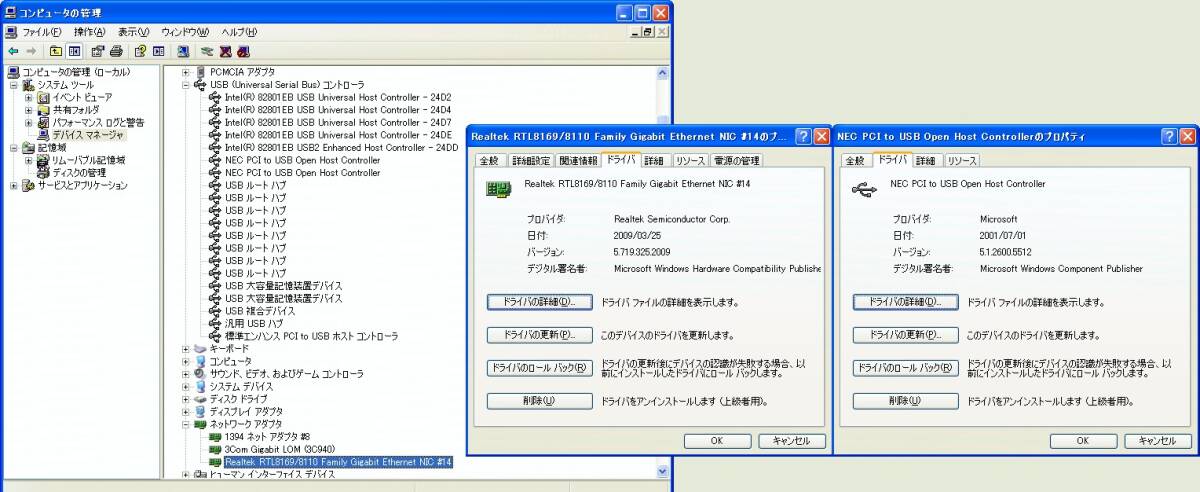Click the device list vertical scrollbar up arrow
The image size is (1200, 492).
pyautogui.click(x=662, y=72)
